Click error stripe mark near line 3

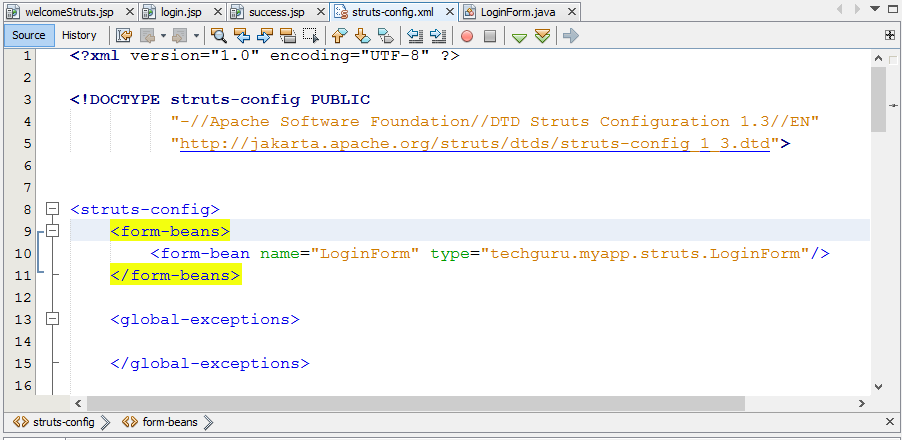[x=893, y=106]
